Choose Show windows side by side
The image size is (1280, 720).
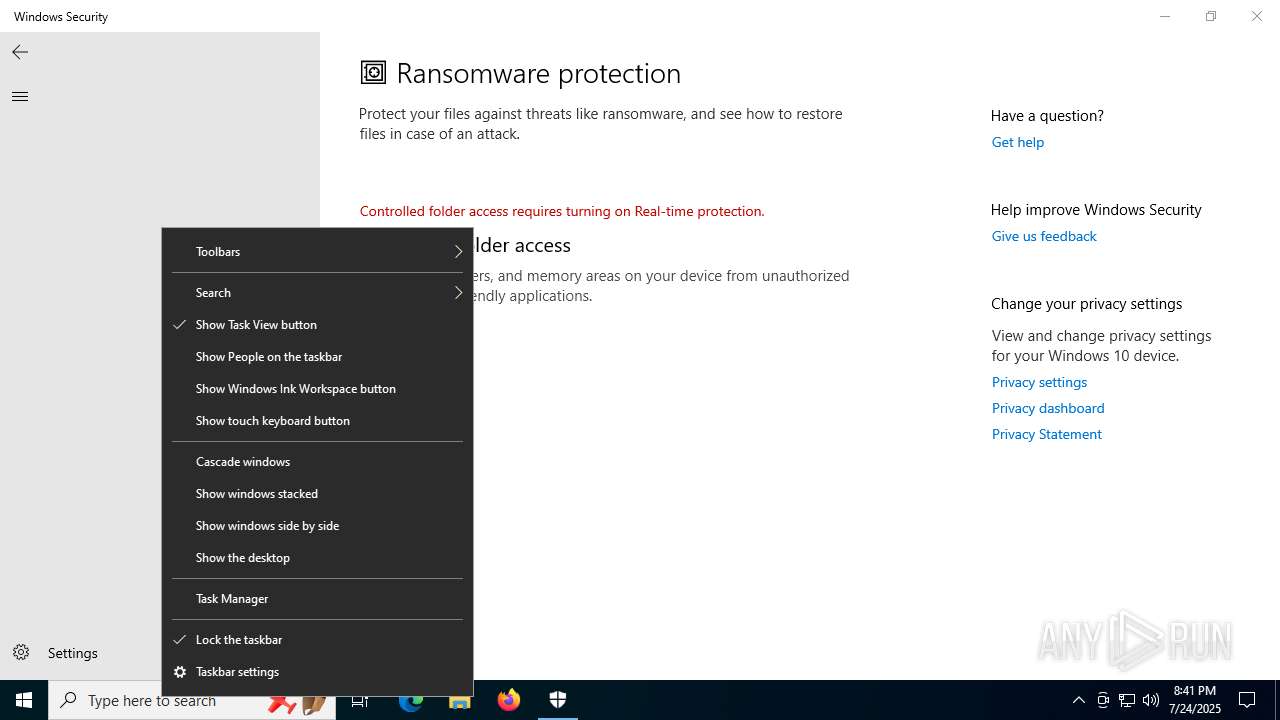pos(317,526)
